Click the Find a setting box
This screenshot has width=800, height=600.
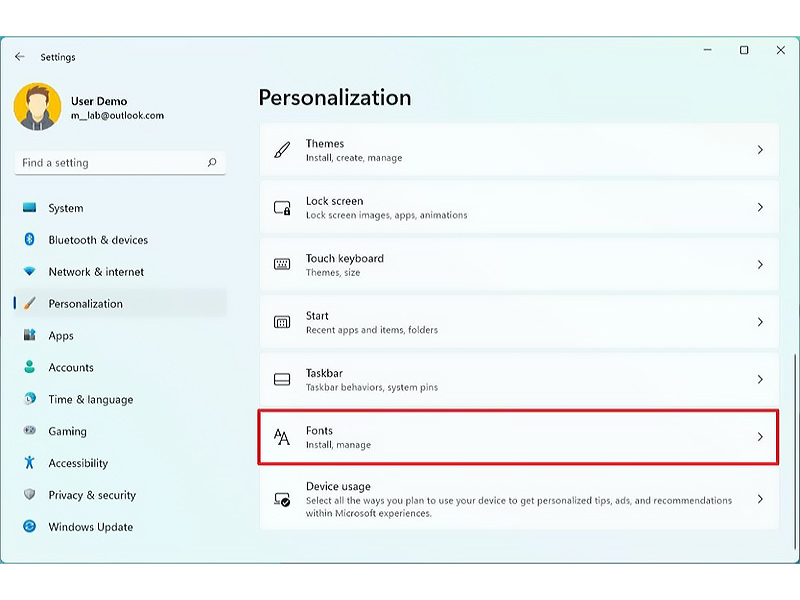[120, 163]
